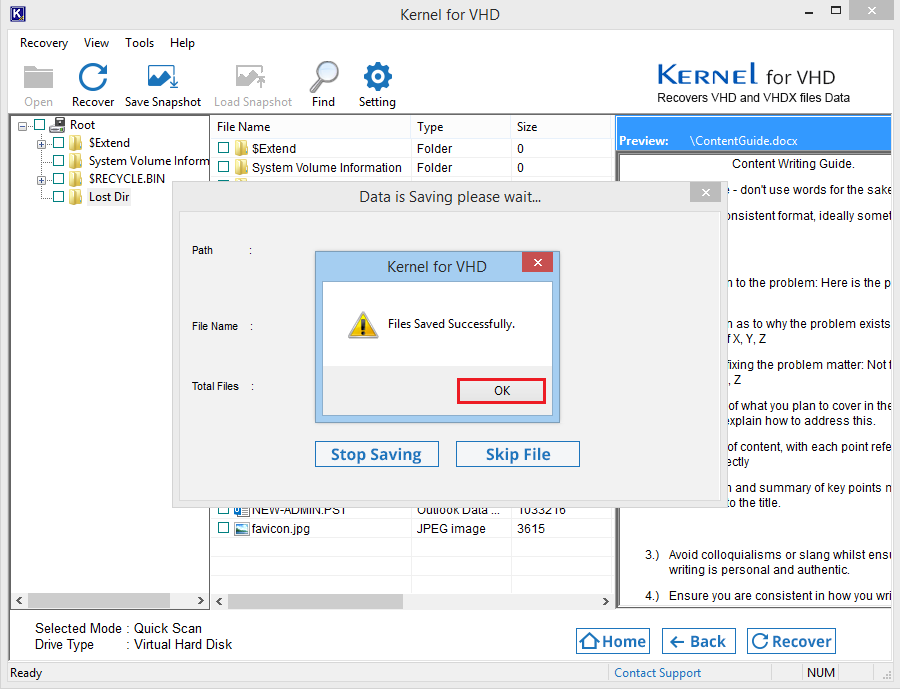This screenshot has height=689, width=900.
Task: Open the View menu
Action: pyautogui.click(x=96, y=43)
